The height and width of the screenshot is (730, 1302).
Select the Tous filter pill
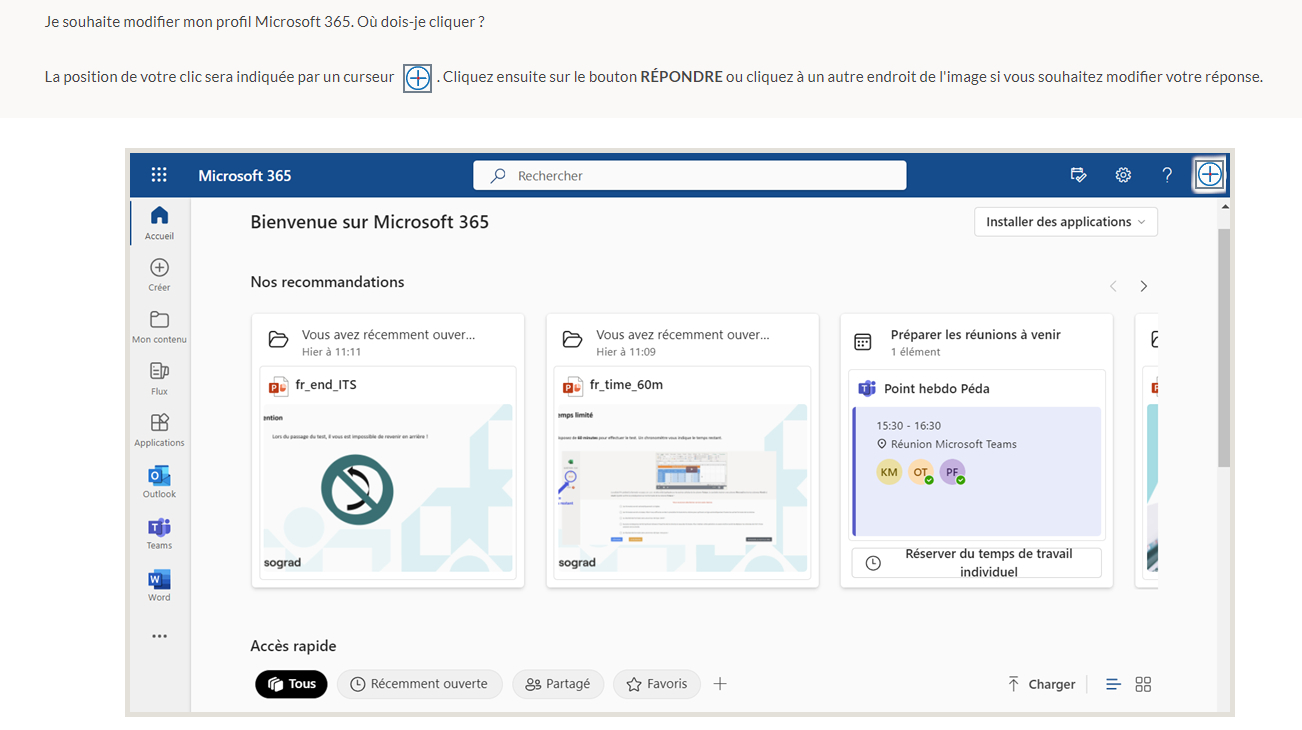coord(291,684)
